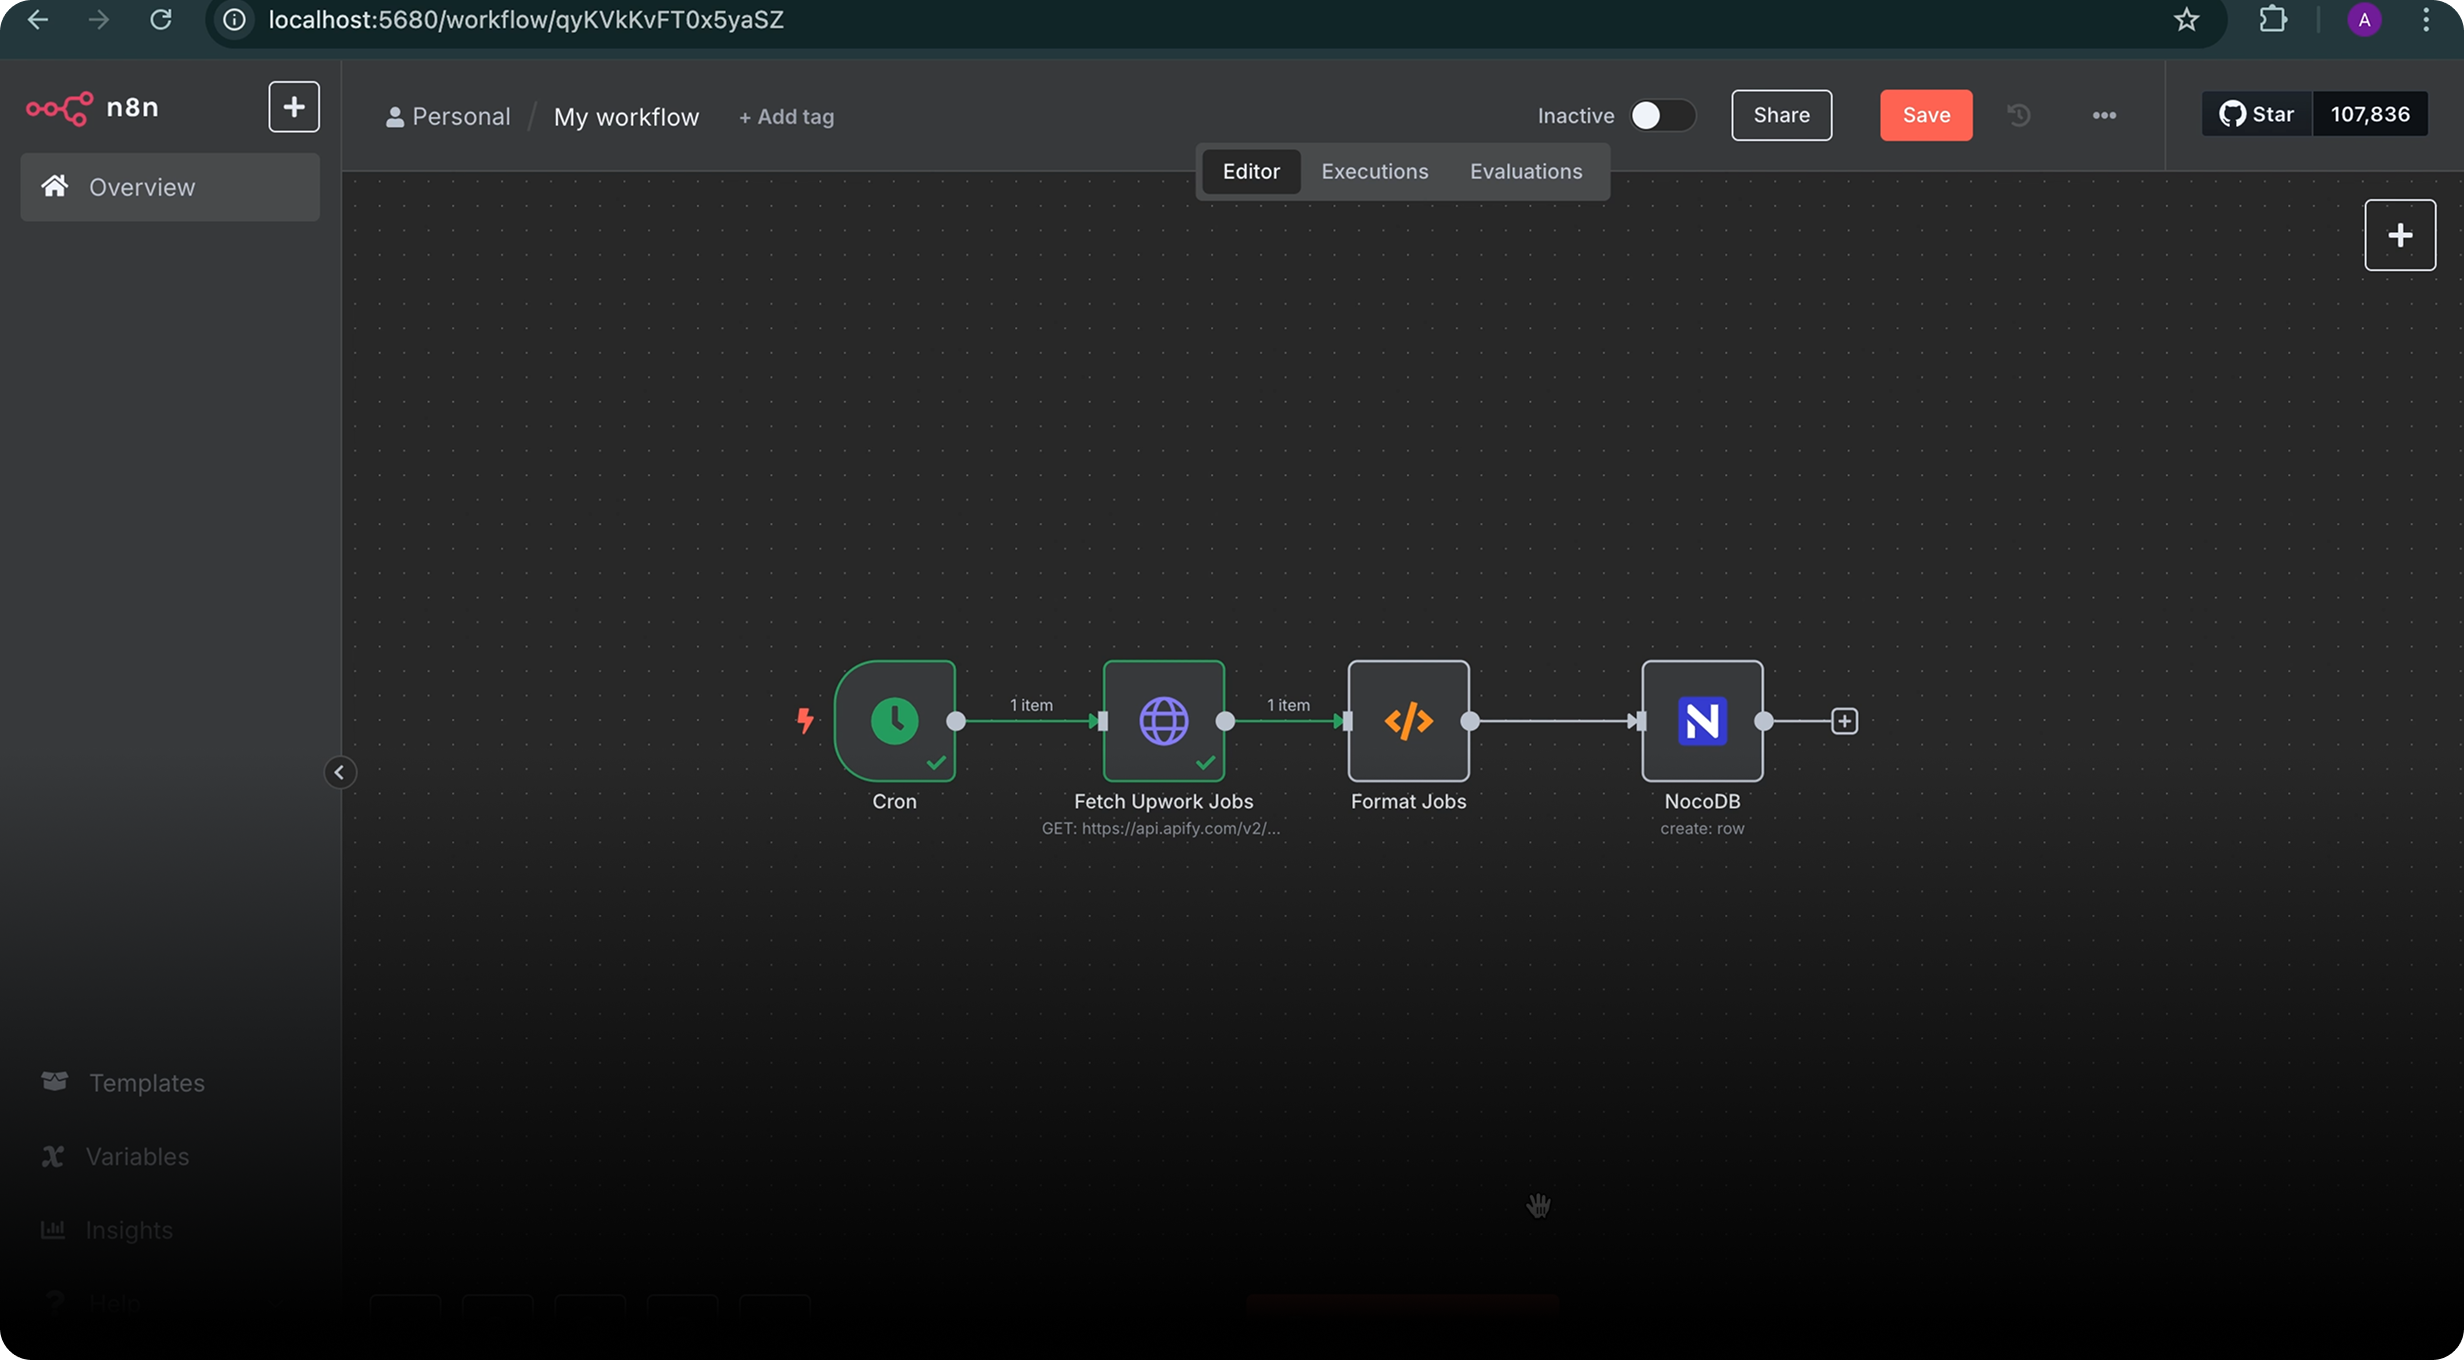
Task: Click the Overview home icon
Action: (x=55, y=186)
